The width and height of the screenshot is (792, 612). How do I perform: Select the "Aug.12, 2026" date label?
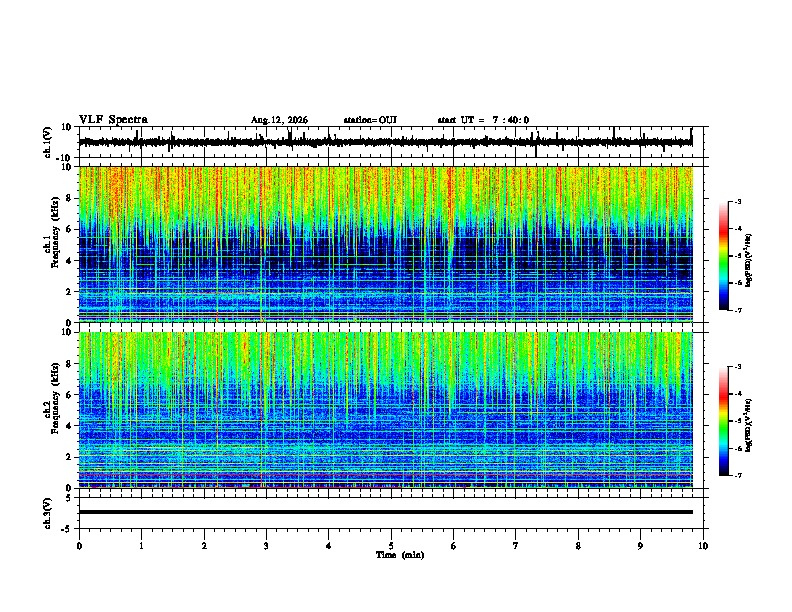tap(279, 120)
